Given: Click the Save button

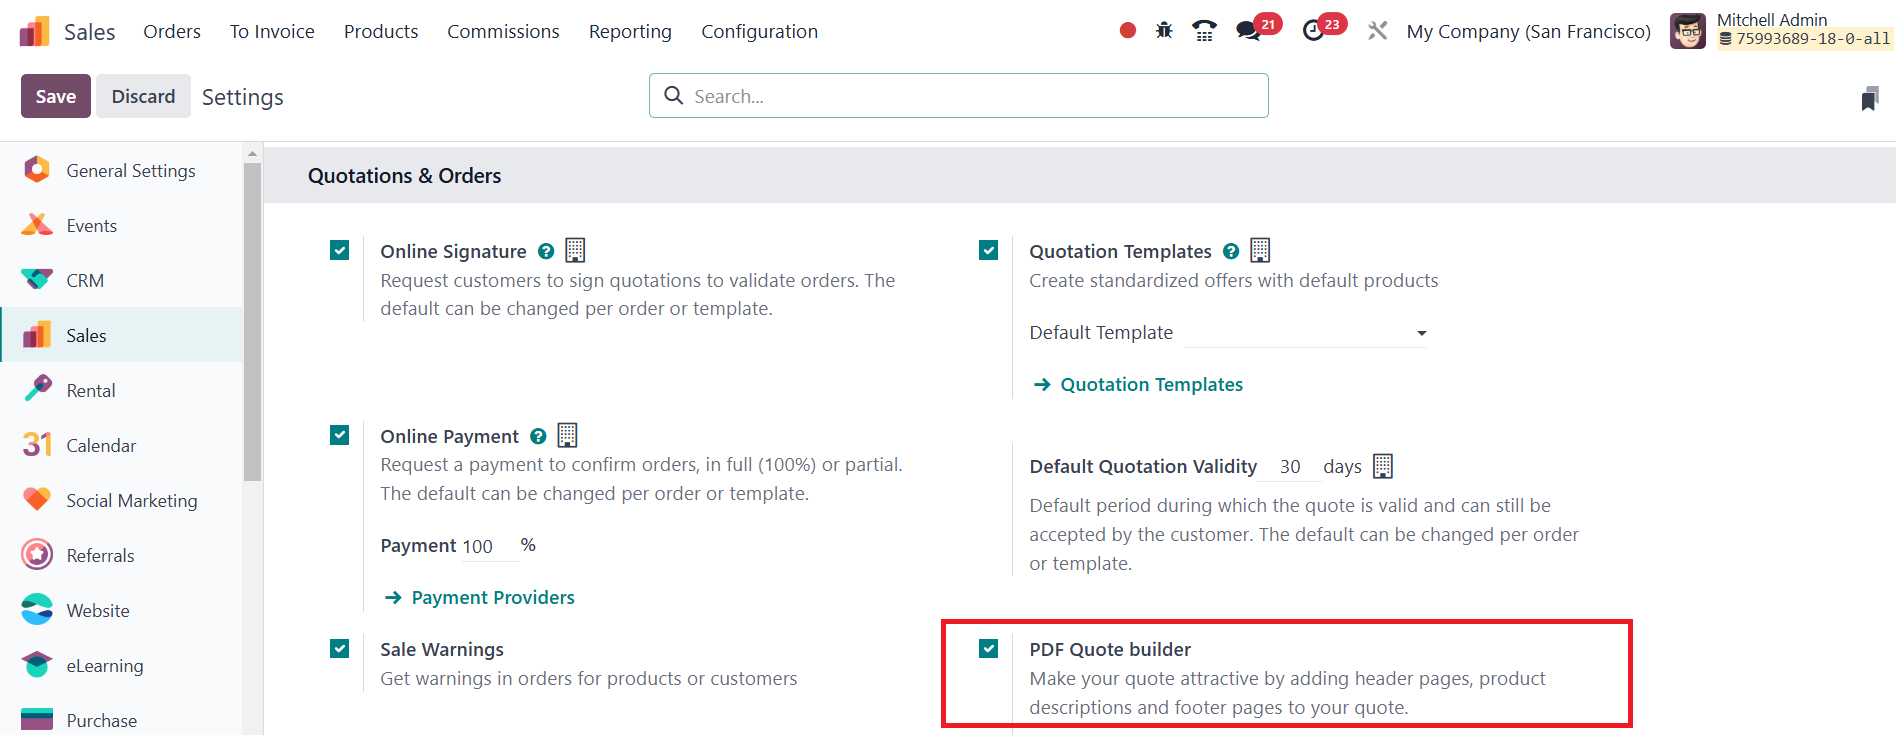Looking at the screenshot, I should (56, 97).
